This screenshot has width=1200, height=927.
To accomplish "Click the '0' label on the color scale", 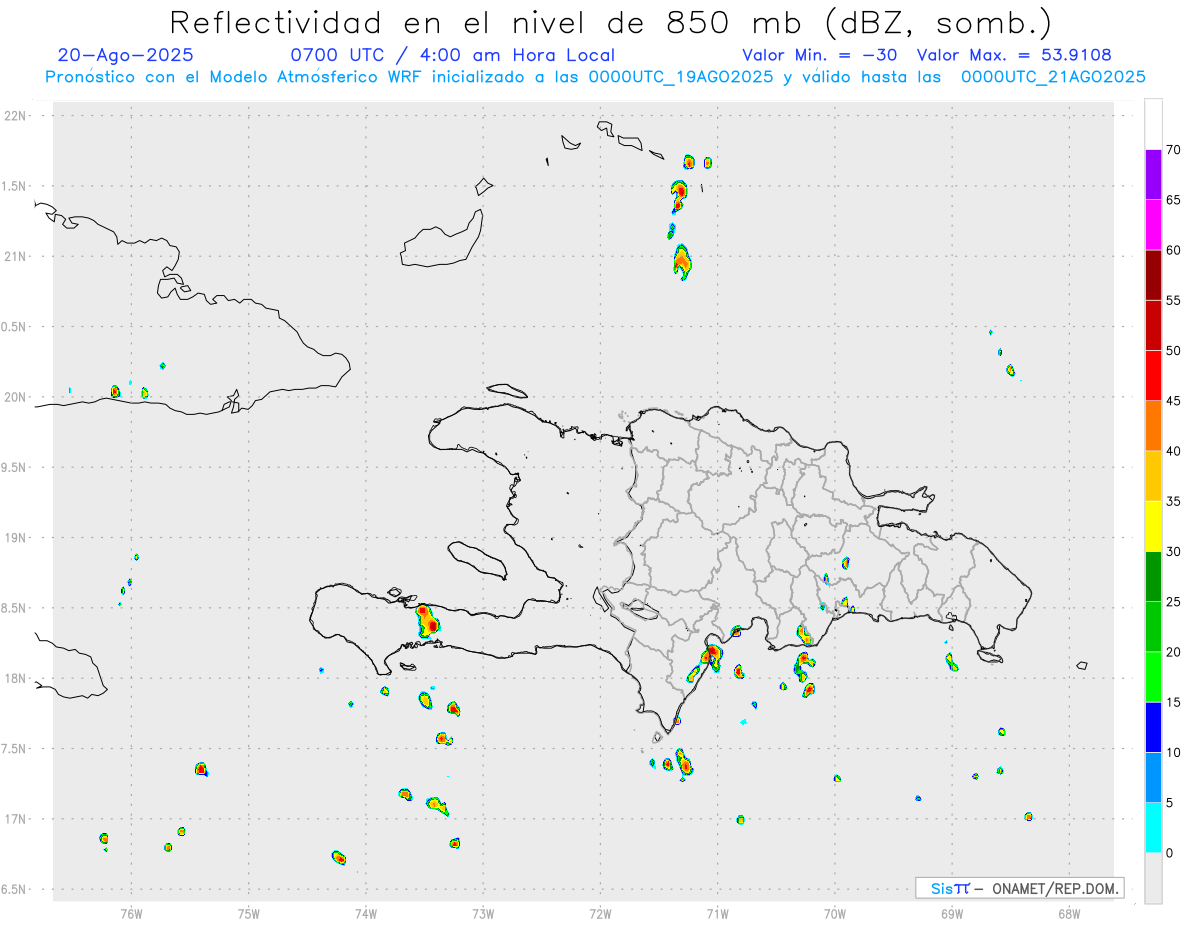I will pos(1169,852).
